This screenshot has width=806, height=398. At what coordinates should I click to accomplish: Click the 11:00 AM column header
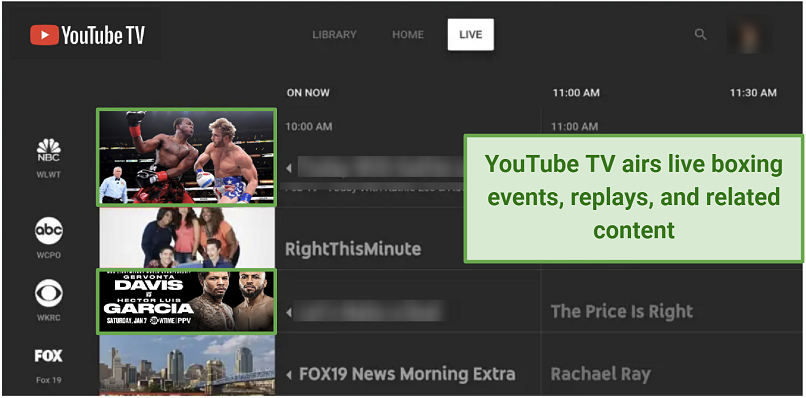point(576,93)
